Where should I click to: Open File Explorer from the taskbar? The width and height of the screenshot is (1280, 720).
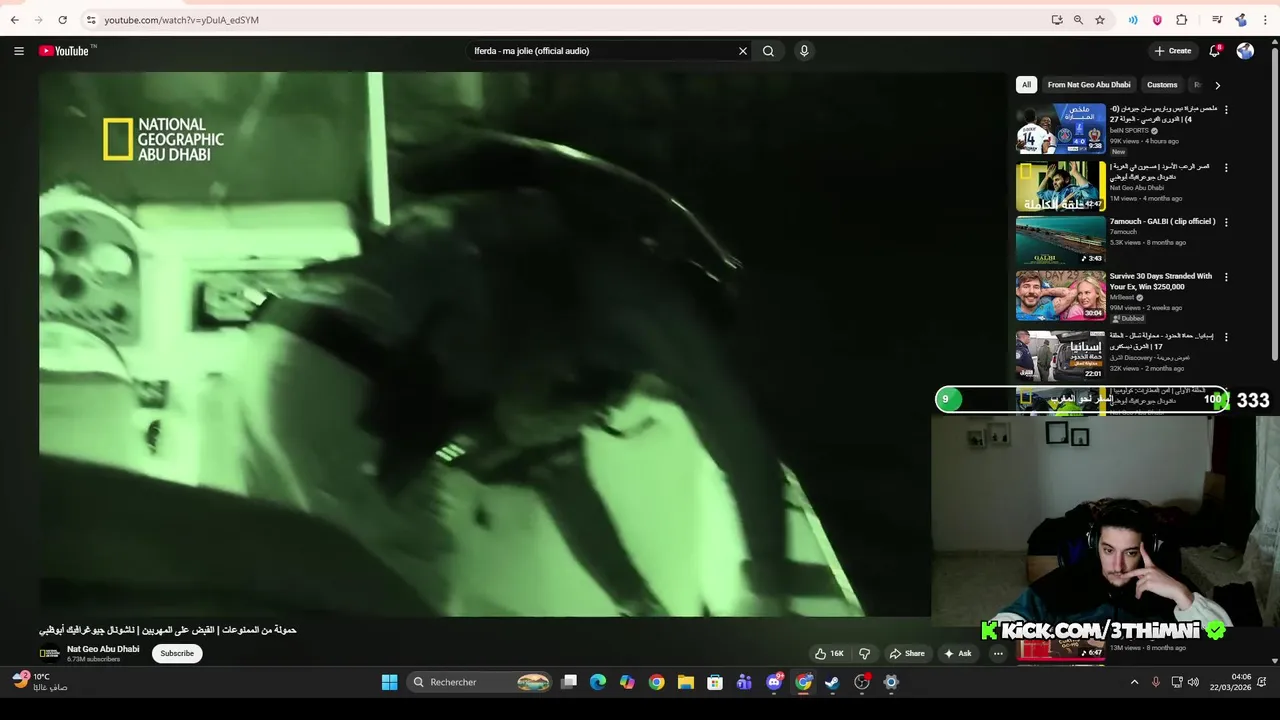686,682
